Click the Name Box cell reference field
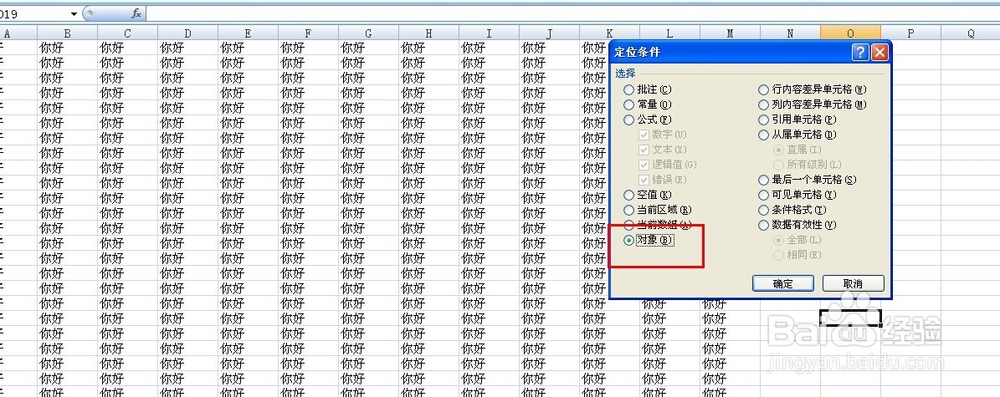1000x397 pixels. click(34, 13)
